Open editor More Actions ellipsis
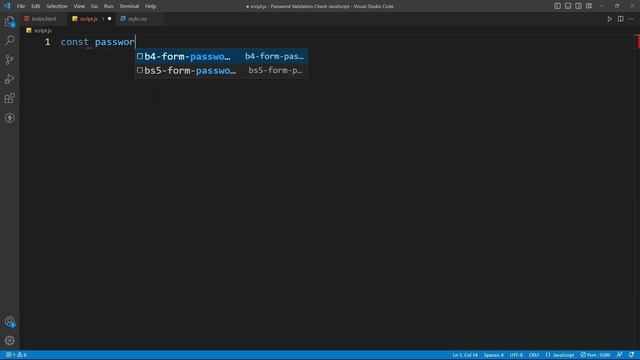This screenshot has width=640, height=360. (x=631, y=19)
